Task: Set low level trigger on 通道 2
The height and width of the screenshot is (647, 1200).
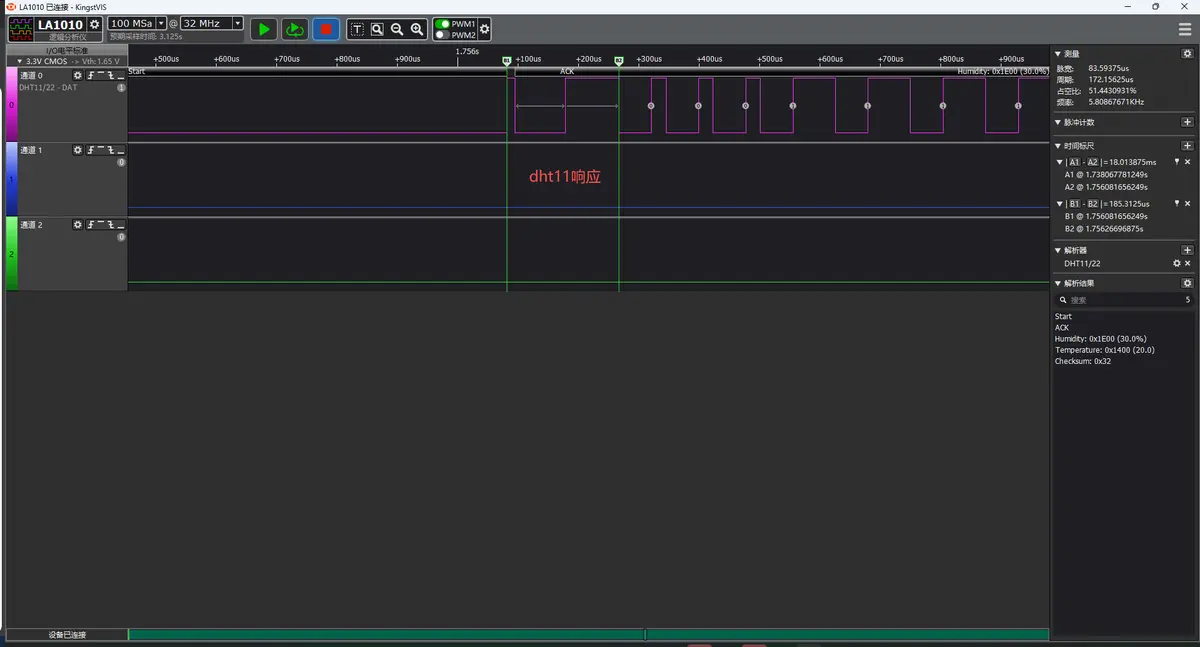Action: [x=121, y=225]
